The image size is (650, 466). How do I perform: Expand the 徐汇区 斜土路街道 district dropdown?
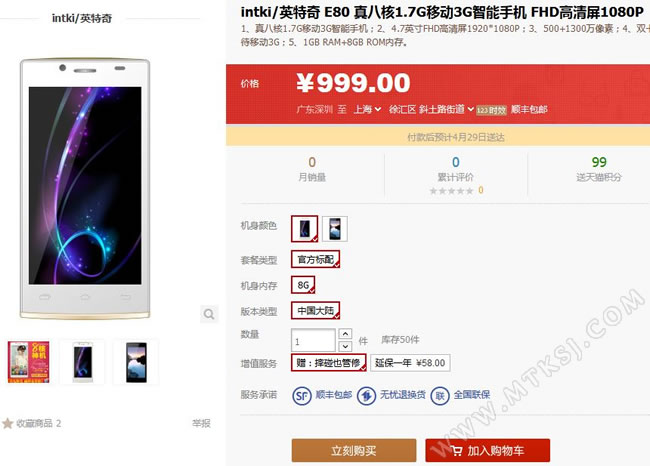[431, 109]
